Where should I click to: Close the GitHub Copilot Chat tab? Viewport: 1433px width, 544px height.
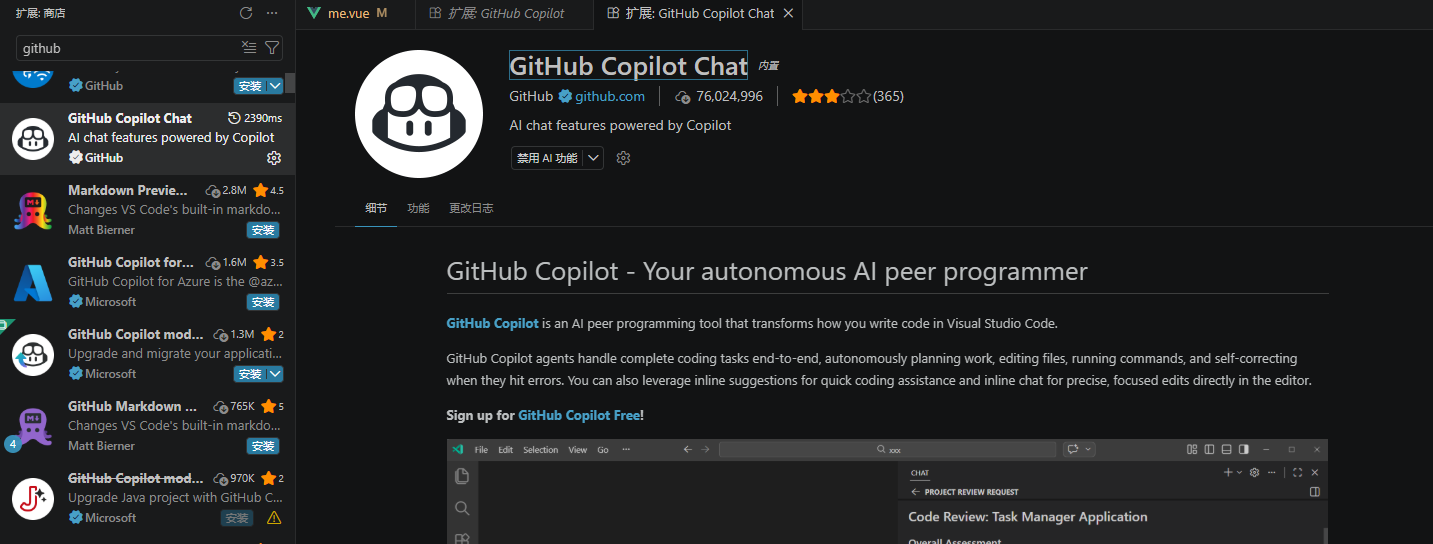pyautogui.click(x=788, y=14)
